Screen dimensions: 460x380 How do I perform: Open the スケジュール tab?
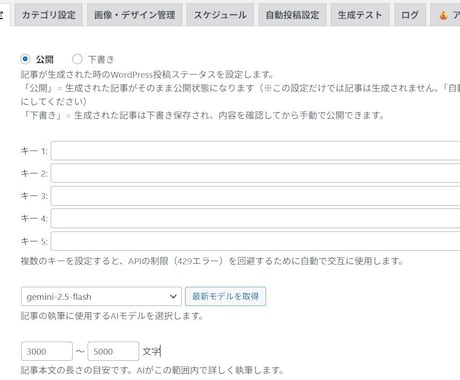[x=220, y=15]
